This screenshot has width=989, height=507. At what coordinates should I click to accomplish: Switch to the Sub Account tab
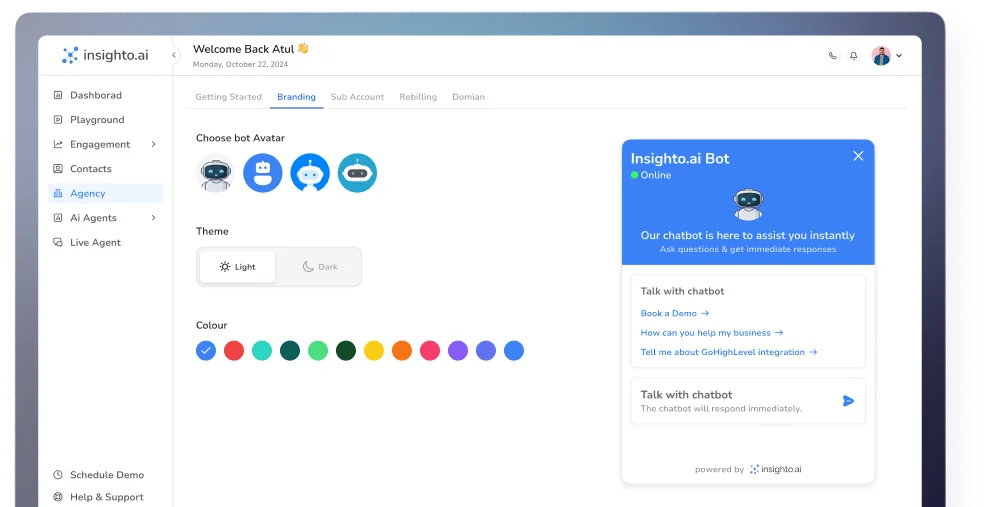point(358,97)
